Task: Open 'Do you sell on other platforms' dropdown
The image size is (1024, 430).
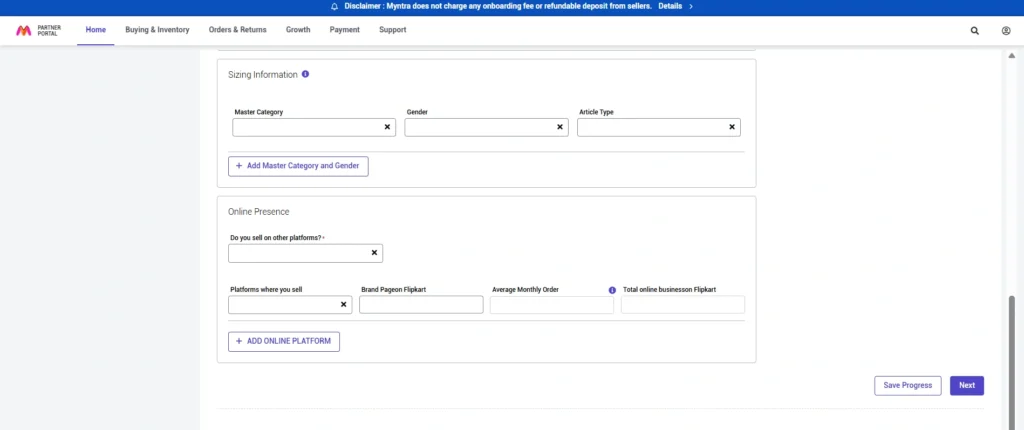Action: 298,254
